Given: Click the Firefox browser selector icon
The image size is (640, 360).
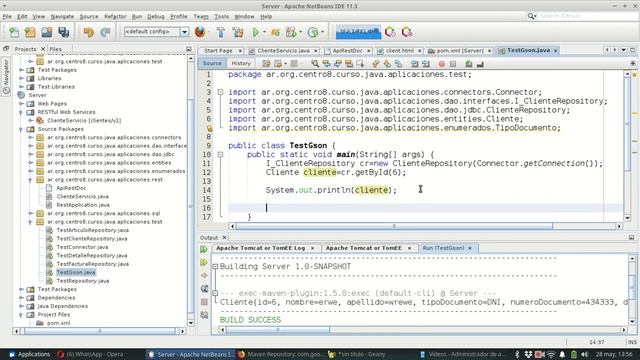Looking at the screenshot, I should (200, 32).
